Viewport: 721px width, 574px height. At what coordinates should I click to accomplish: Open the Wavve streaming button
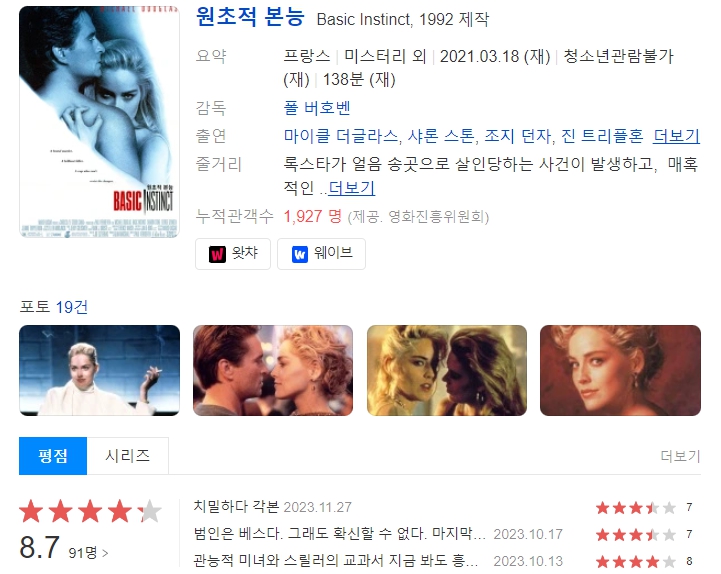321,253
